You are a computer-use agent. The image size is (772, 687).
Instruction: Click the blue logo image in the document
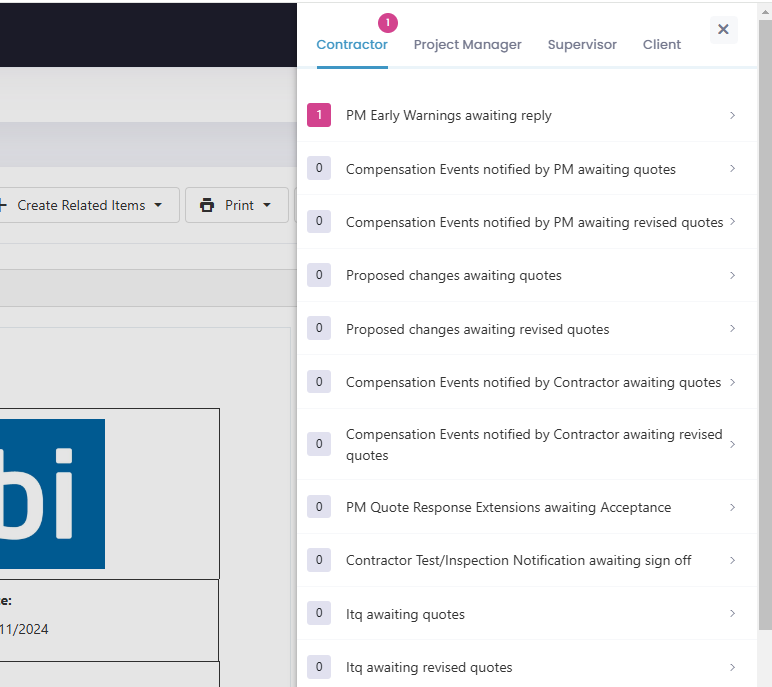pos(52,494)
